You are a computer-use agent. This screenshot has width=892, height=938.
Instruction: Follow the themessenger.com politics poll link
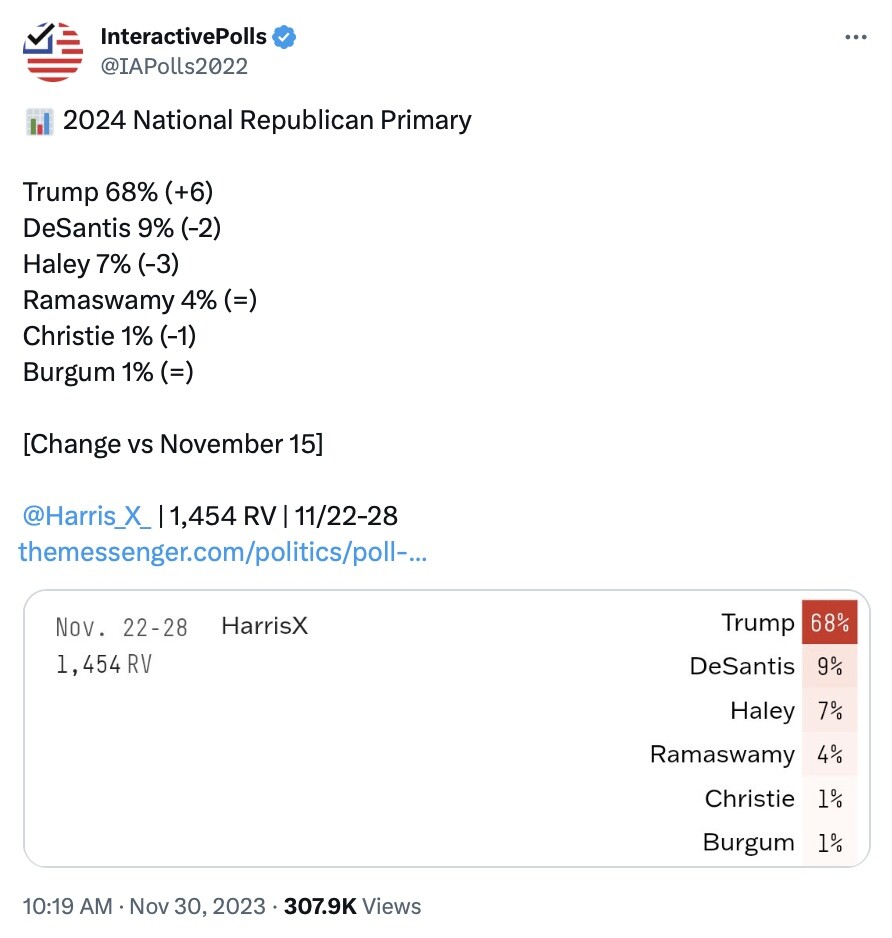pyautogui.click(x=223, y=552)
